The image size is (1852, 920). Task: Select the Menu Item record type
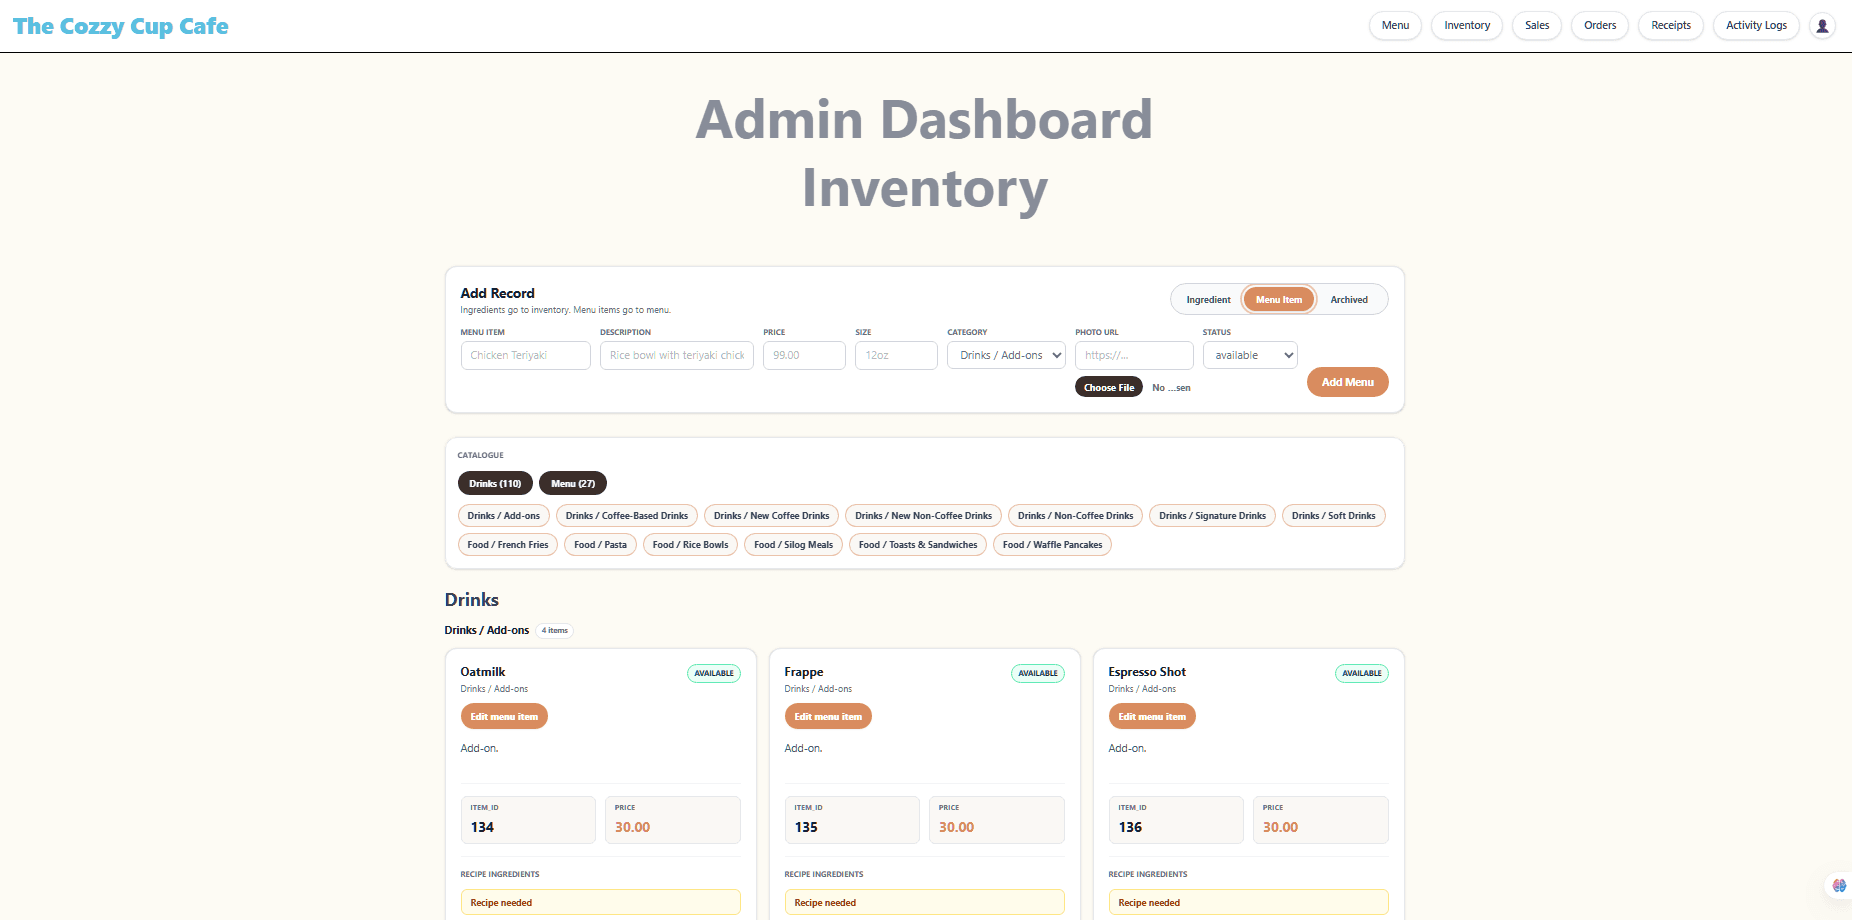pos(1279,300)
